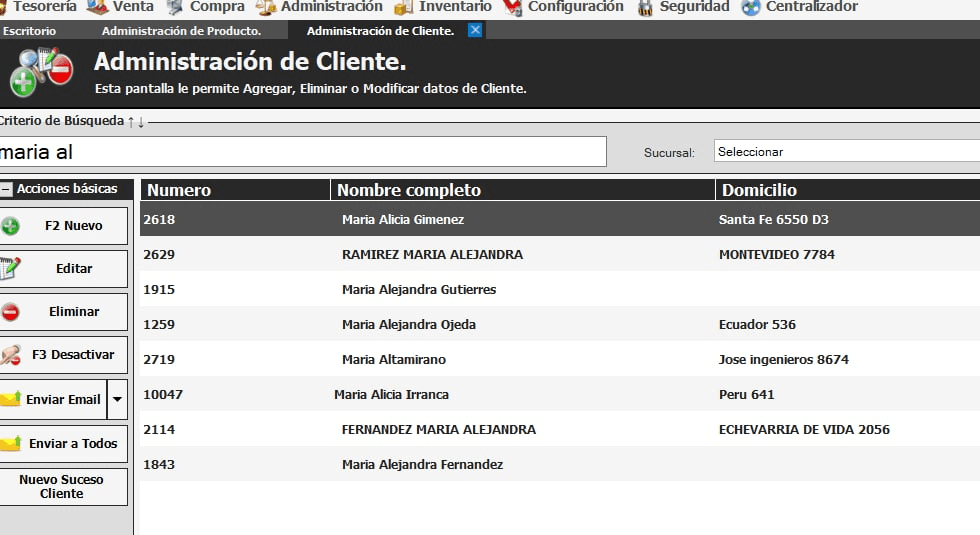Click the green plus F2 Nuevo icon
The height and width of the screenshot is (535, 980).
[10, 226]
